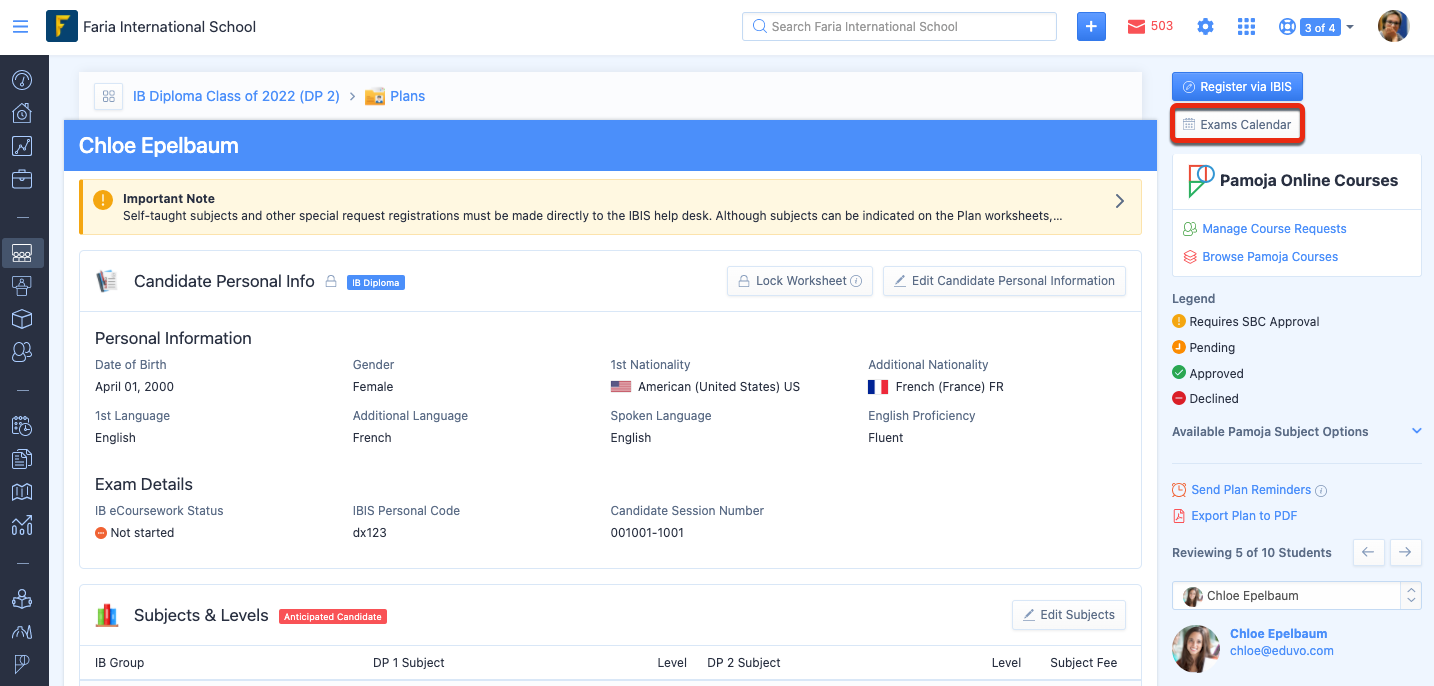The height and width of the screenshot is (686, 1434).
Task: Click the 3 of 4 badge
Action: (x=1320, y=28)
